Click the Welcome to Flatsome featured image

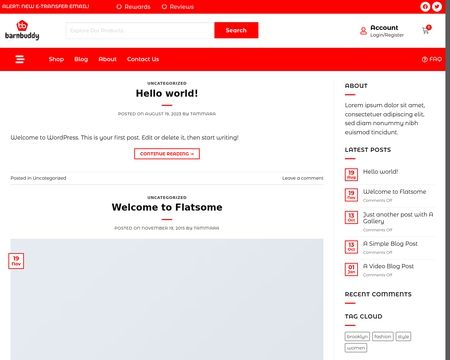[x=167, y=299]
